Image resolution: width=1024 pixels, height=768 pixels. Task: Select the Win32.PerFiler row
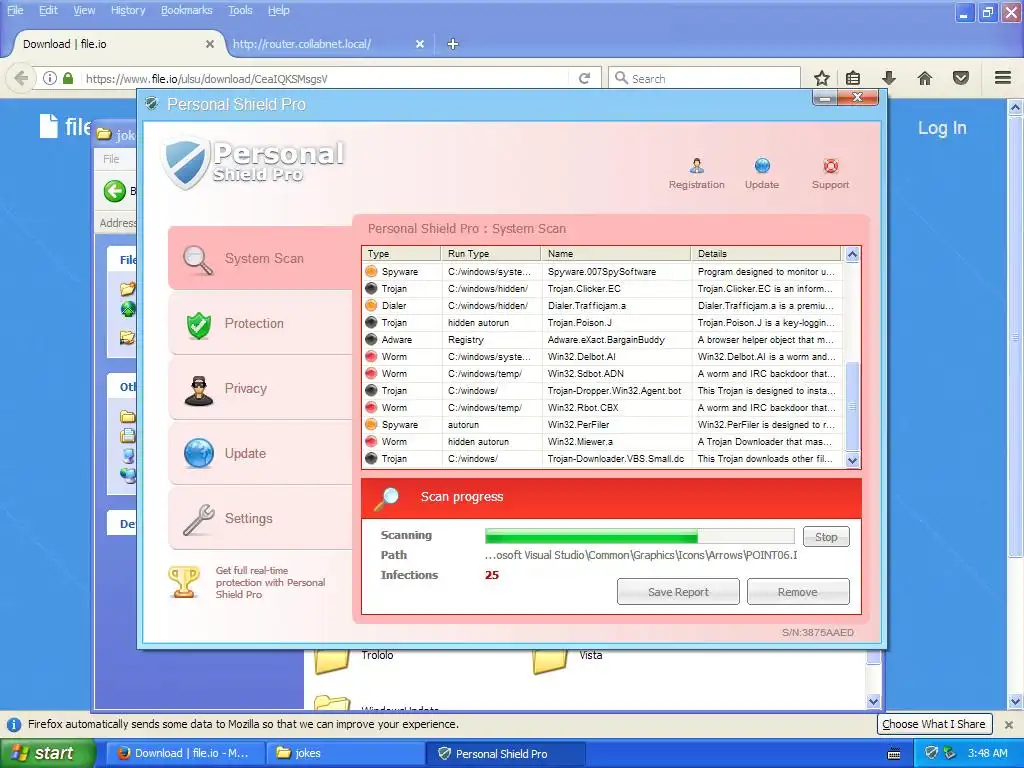(x=603, y=424)
